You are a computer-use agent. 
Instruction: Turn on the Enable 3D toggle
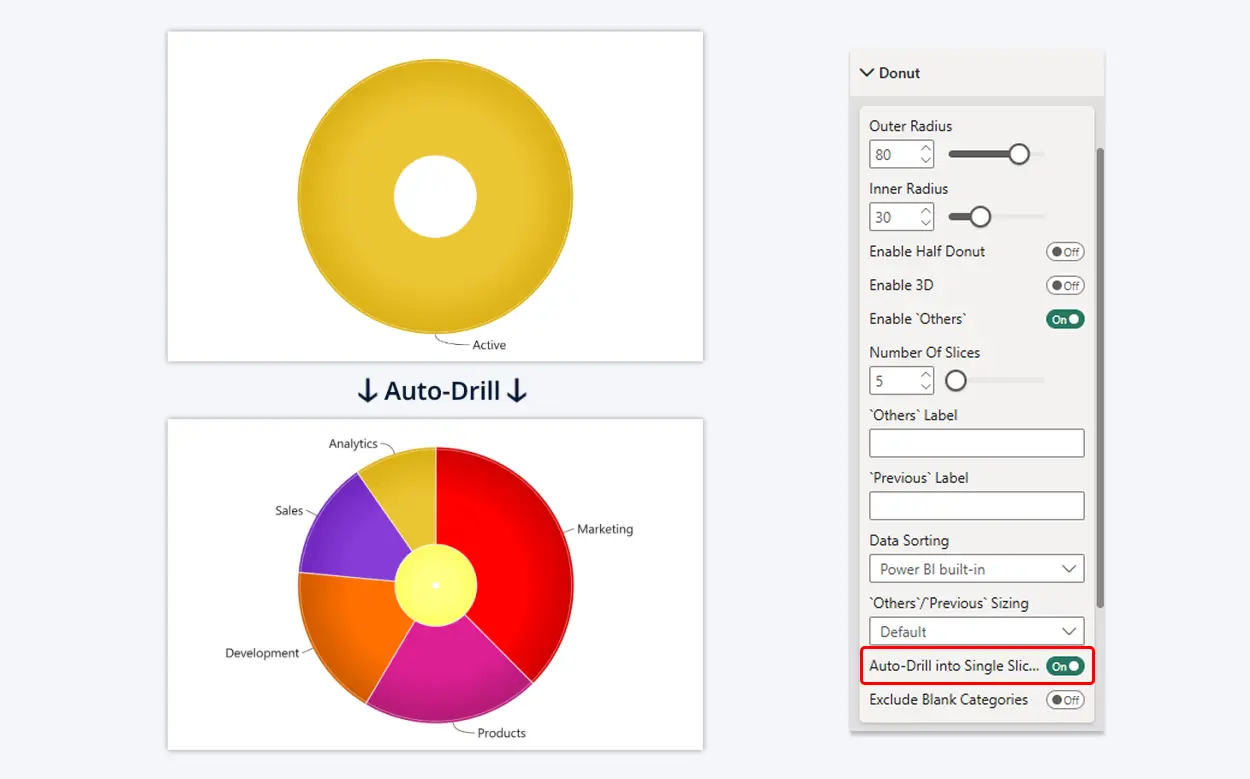point(1064,286)
